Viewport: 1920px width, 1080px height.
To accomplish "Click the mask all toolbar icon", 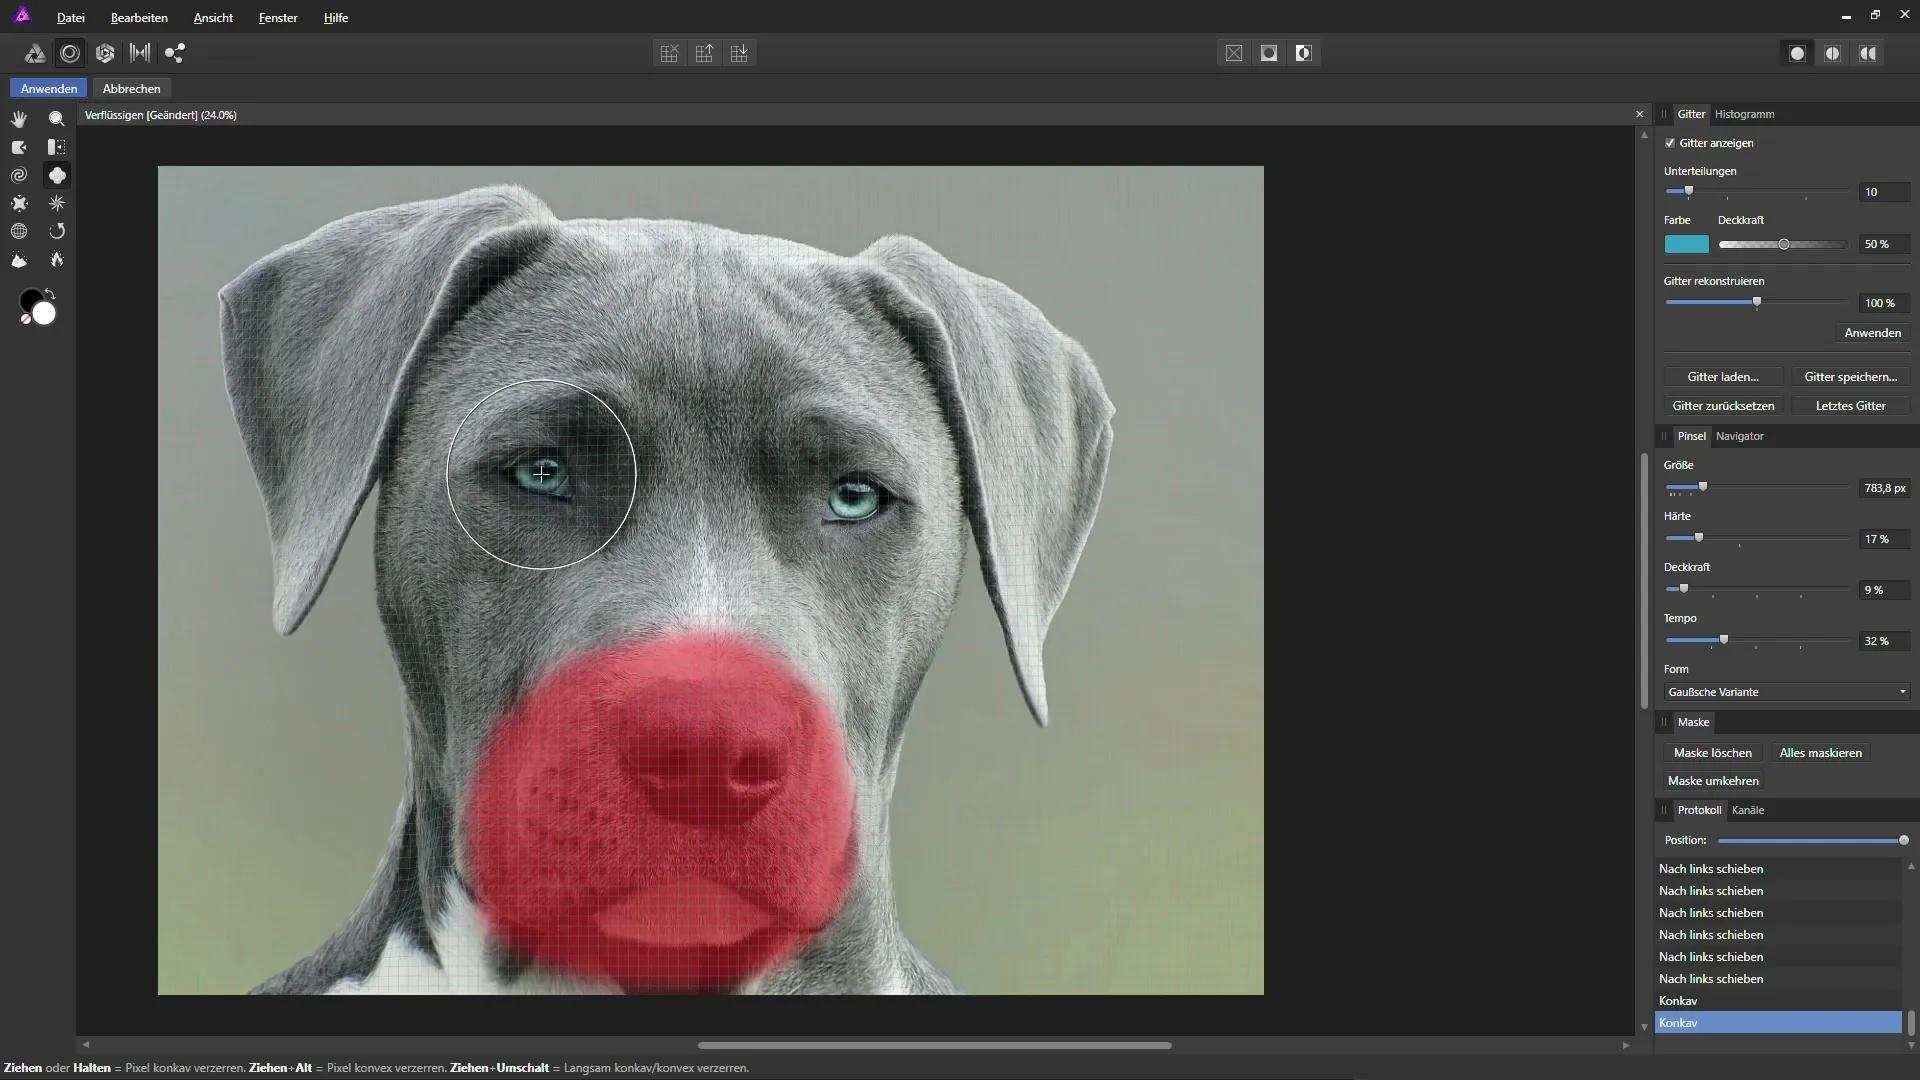I will click(1269, 53).
